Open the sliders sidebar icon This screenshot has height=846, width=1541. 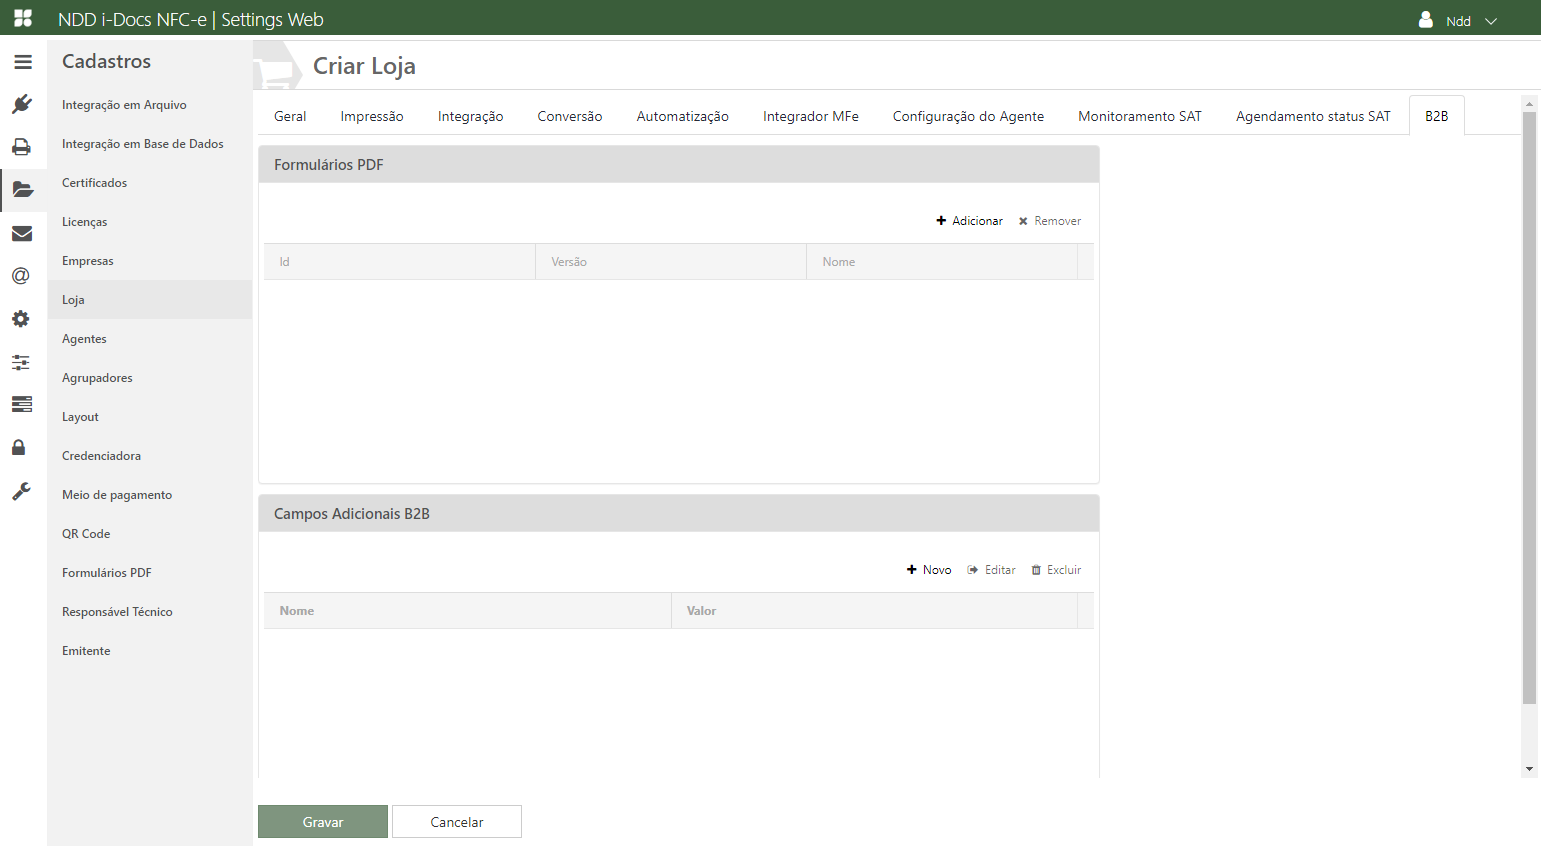pos(21,362)
